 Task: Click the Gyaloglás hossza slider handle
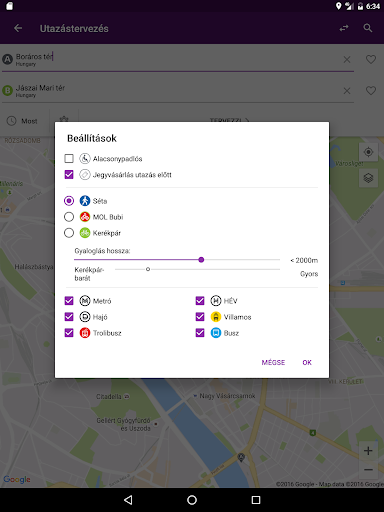point(201,260)
